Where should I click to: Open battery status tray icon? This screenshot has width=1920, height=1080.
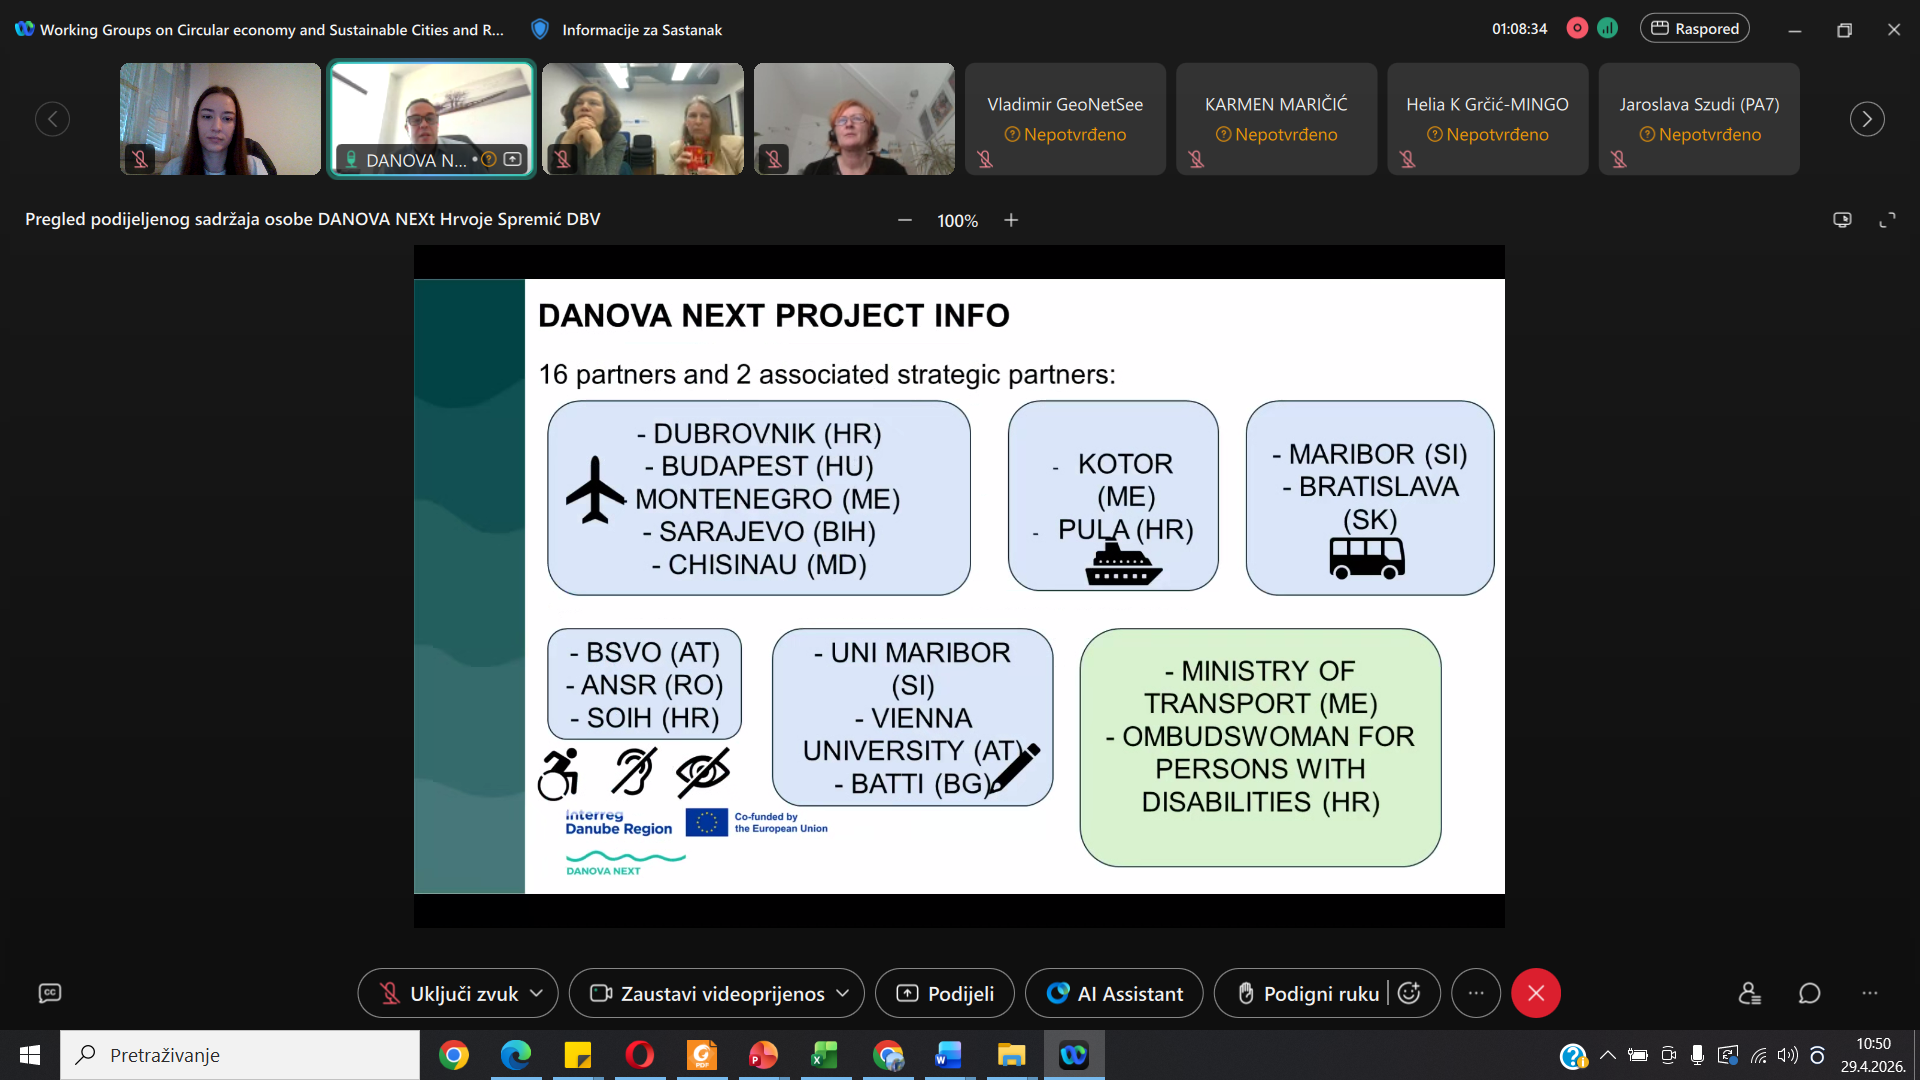pos(1638,1055)
